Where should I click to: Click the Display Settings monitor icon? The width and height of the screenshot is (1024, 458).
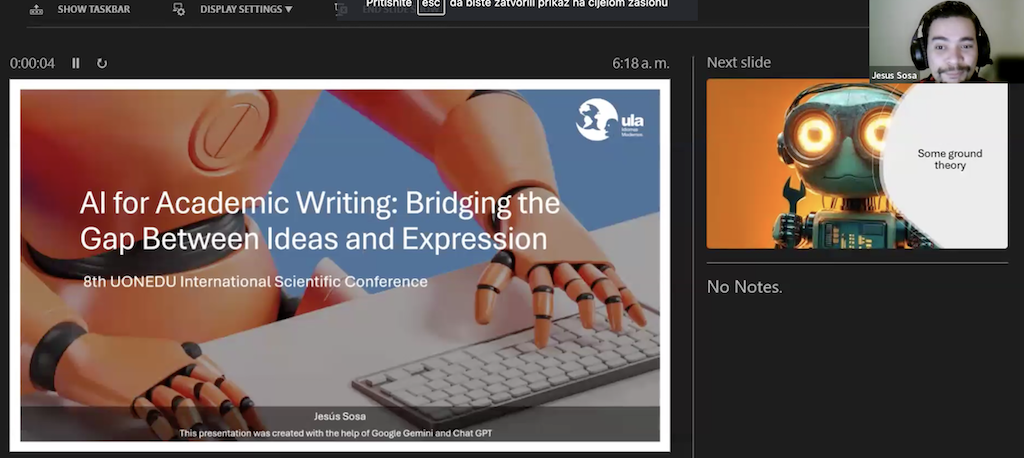pos(178,9)
